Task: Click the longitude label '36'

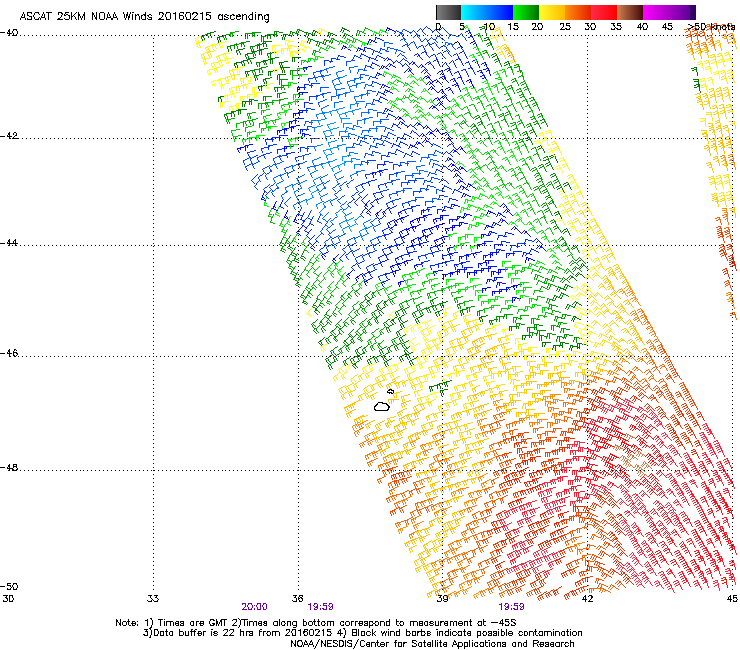Action: 297,599
